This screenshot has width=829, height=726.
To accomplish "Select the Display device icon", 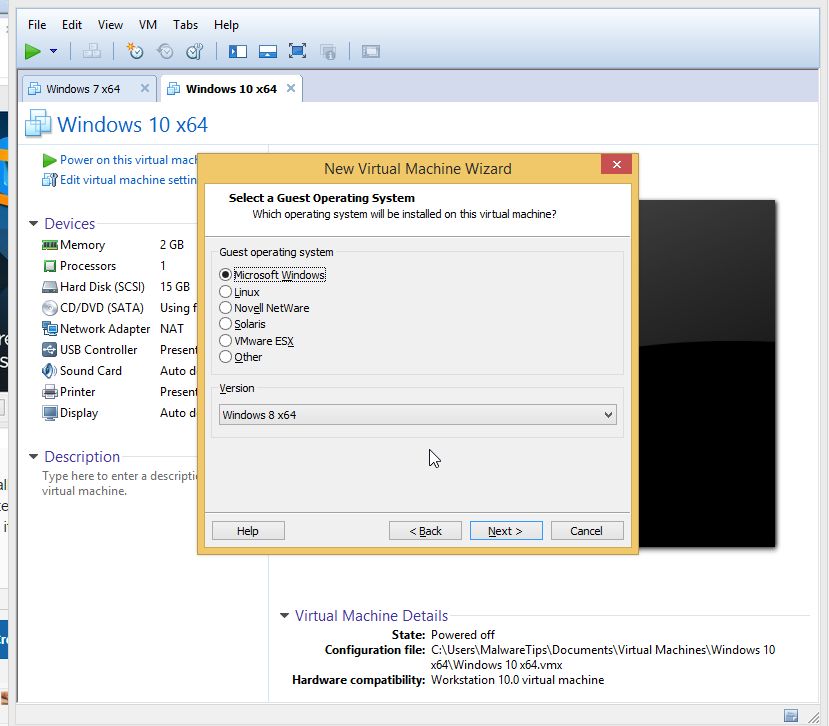I will click(x=50, y=413).
